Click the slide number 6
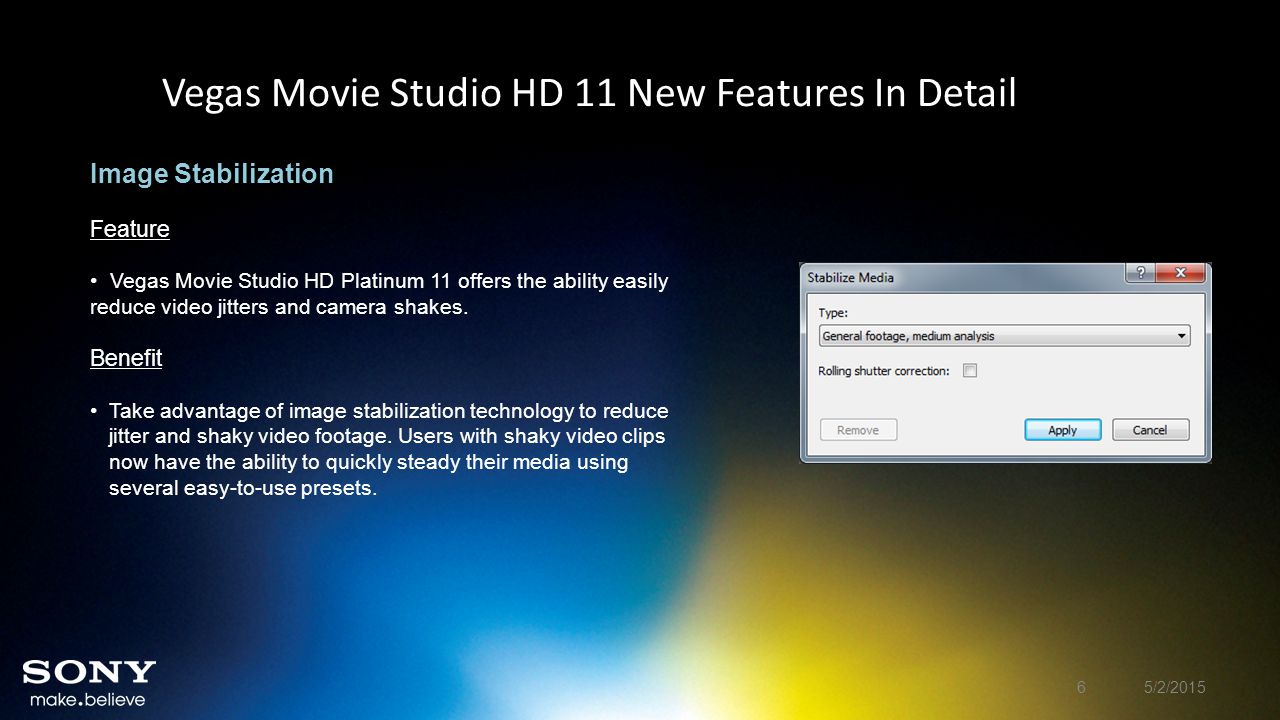Viewport: 1280px width, 720px height. tap(1081, 687)
